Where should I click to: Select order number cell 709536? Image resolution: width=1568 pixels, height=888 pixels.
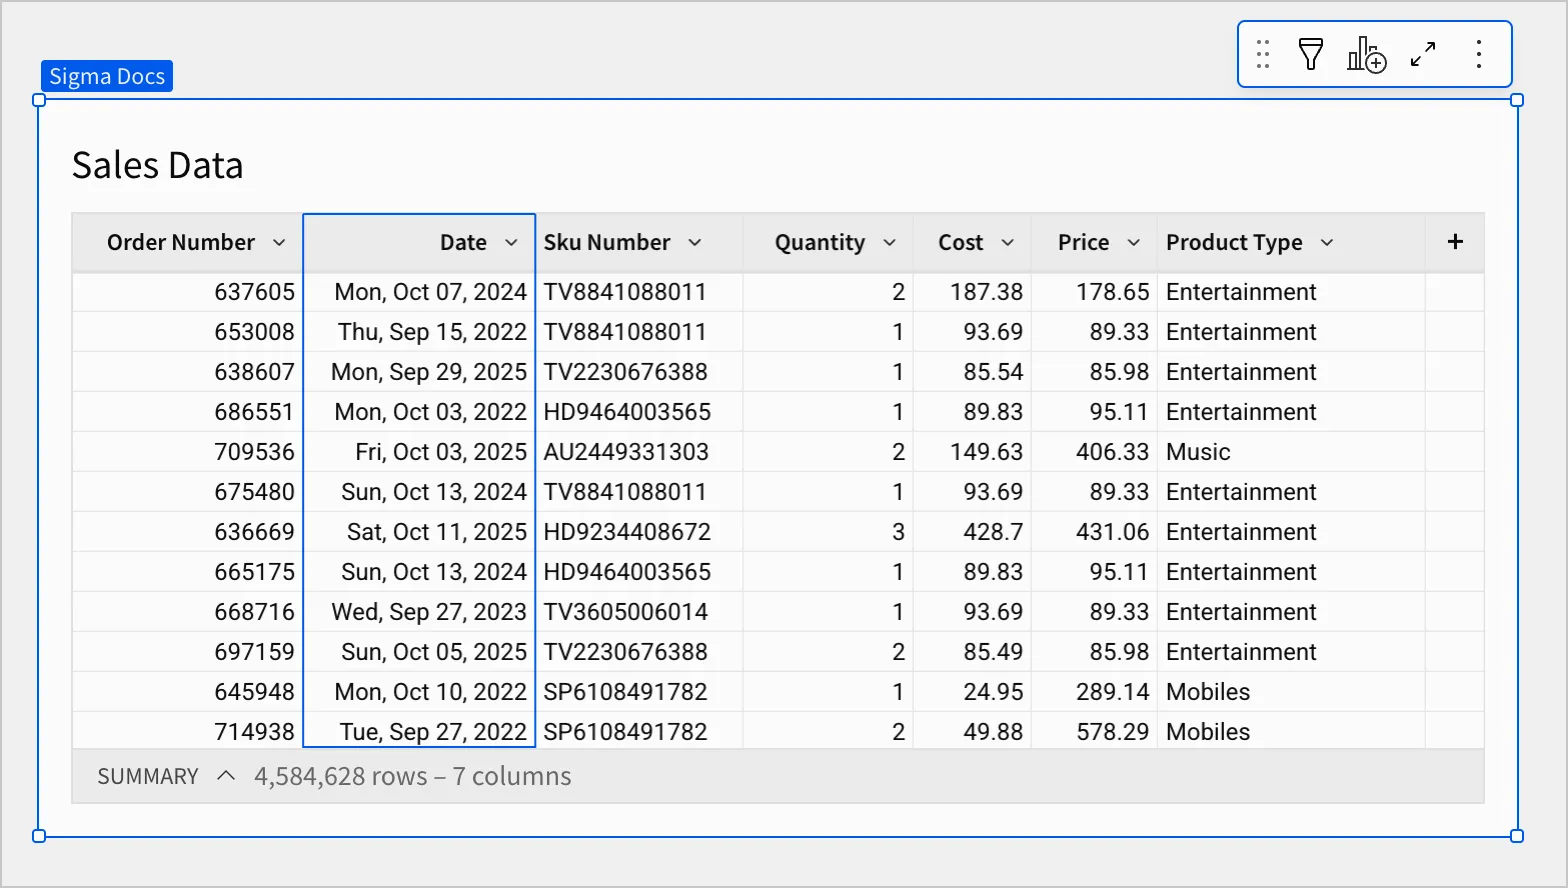(187, 452)
